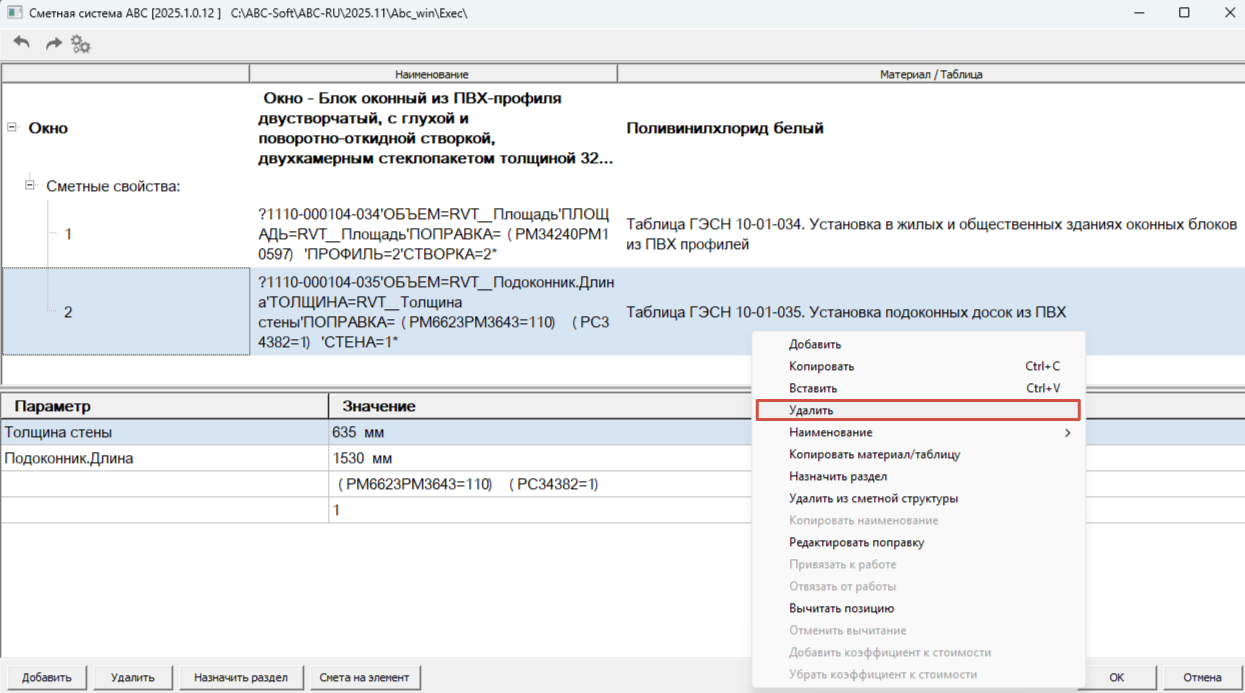This screenshot has width=1245, height=693.
Task: Click the Смета на элемент button
Action: coord(364,677)
